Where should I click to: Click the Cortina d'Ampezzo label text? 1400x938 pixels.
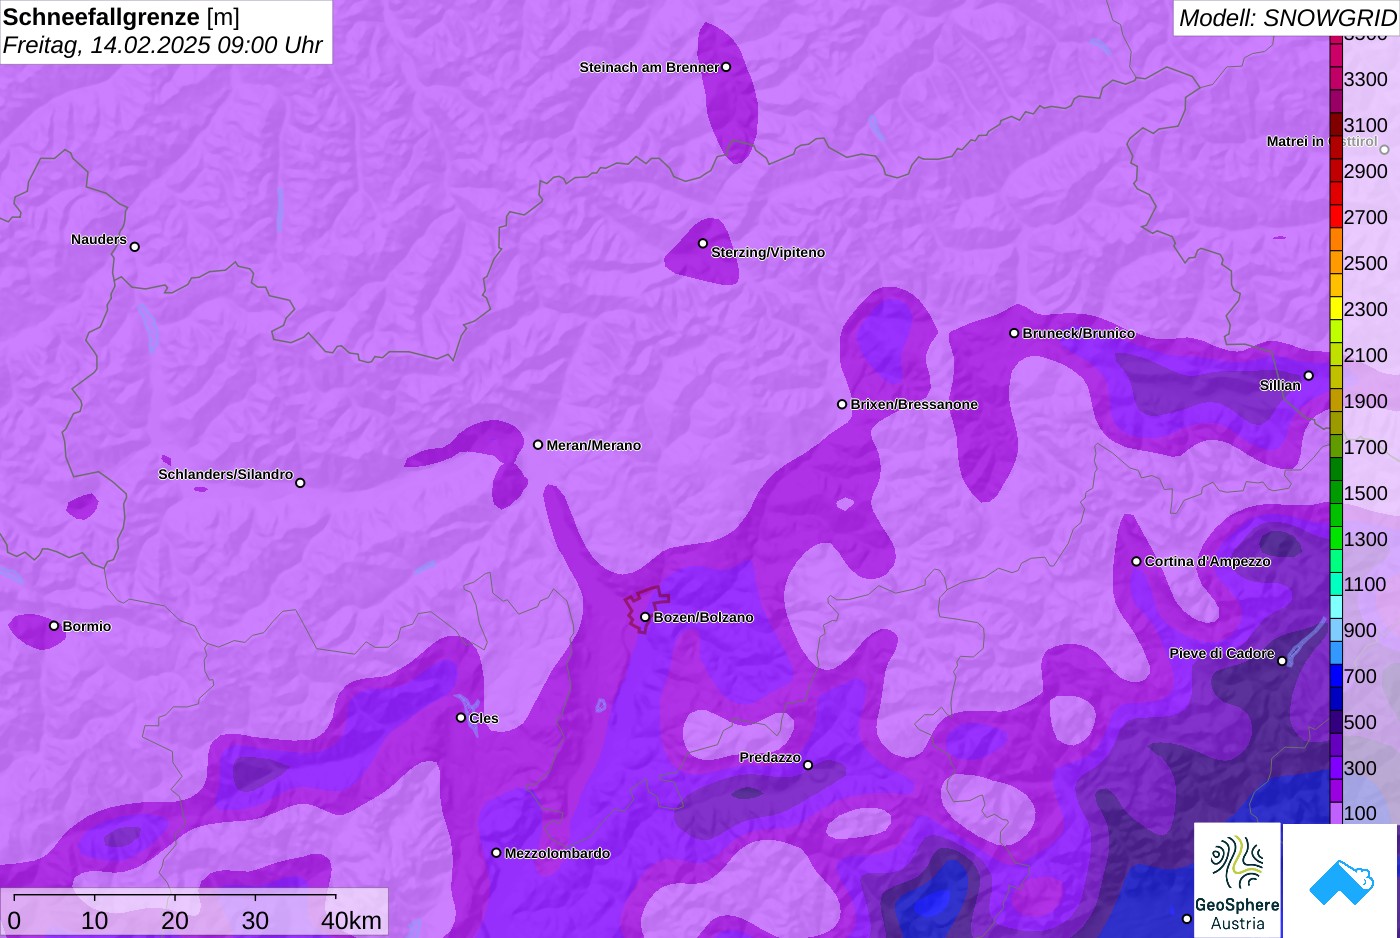point(1208,561)
